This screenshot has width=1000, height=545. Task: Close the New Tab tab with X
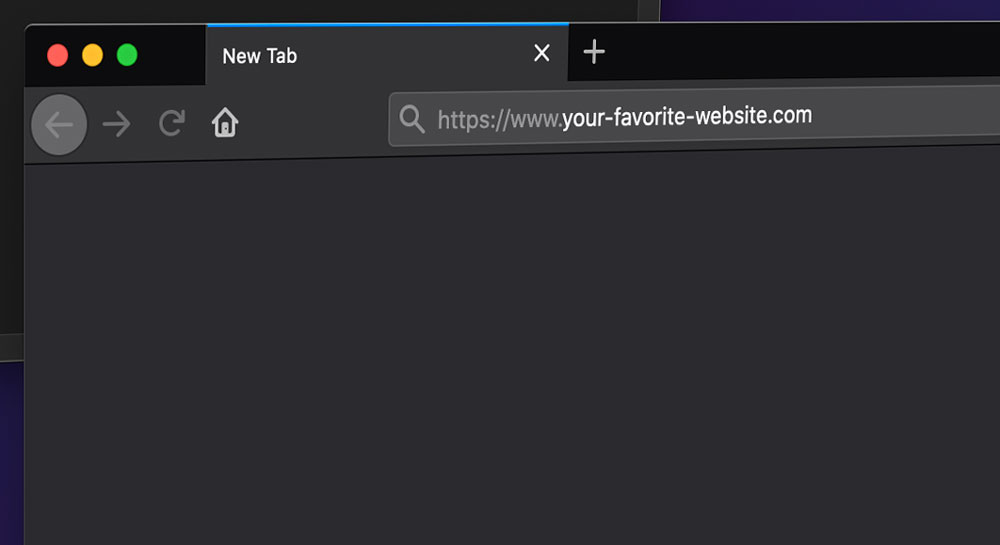pos(541,53)
